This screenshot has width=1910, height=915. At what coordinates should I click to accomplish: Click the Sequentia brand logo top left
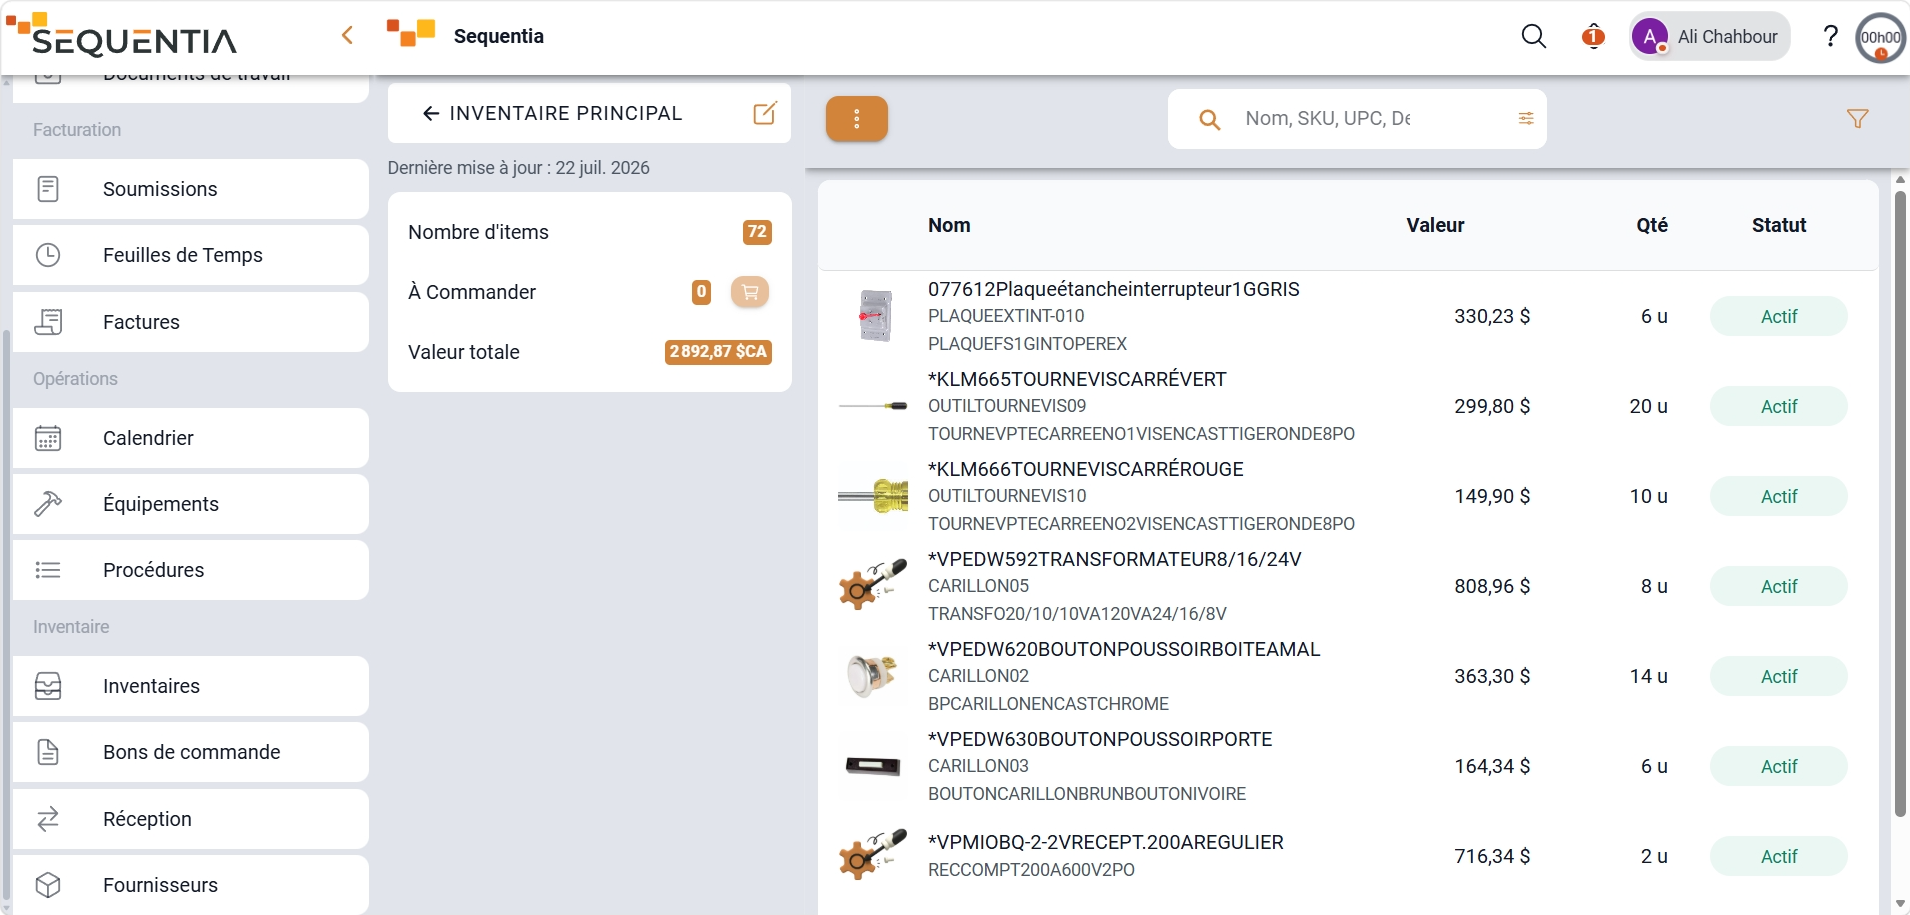click(122, 35)
